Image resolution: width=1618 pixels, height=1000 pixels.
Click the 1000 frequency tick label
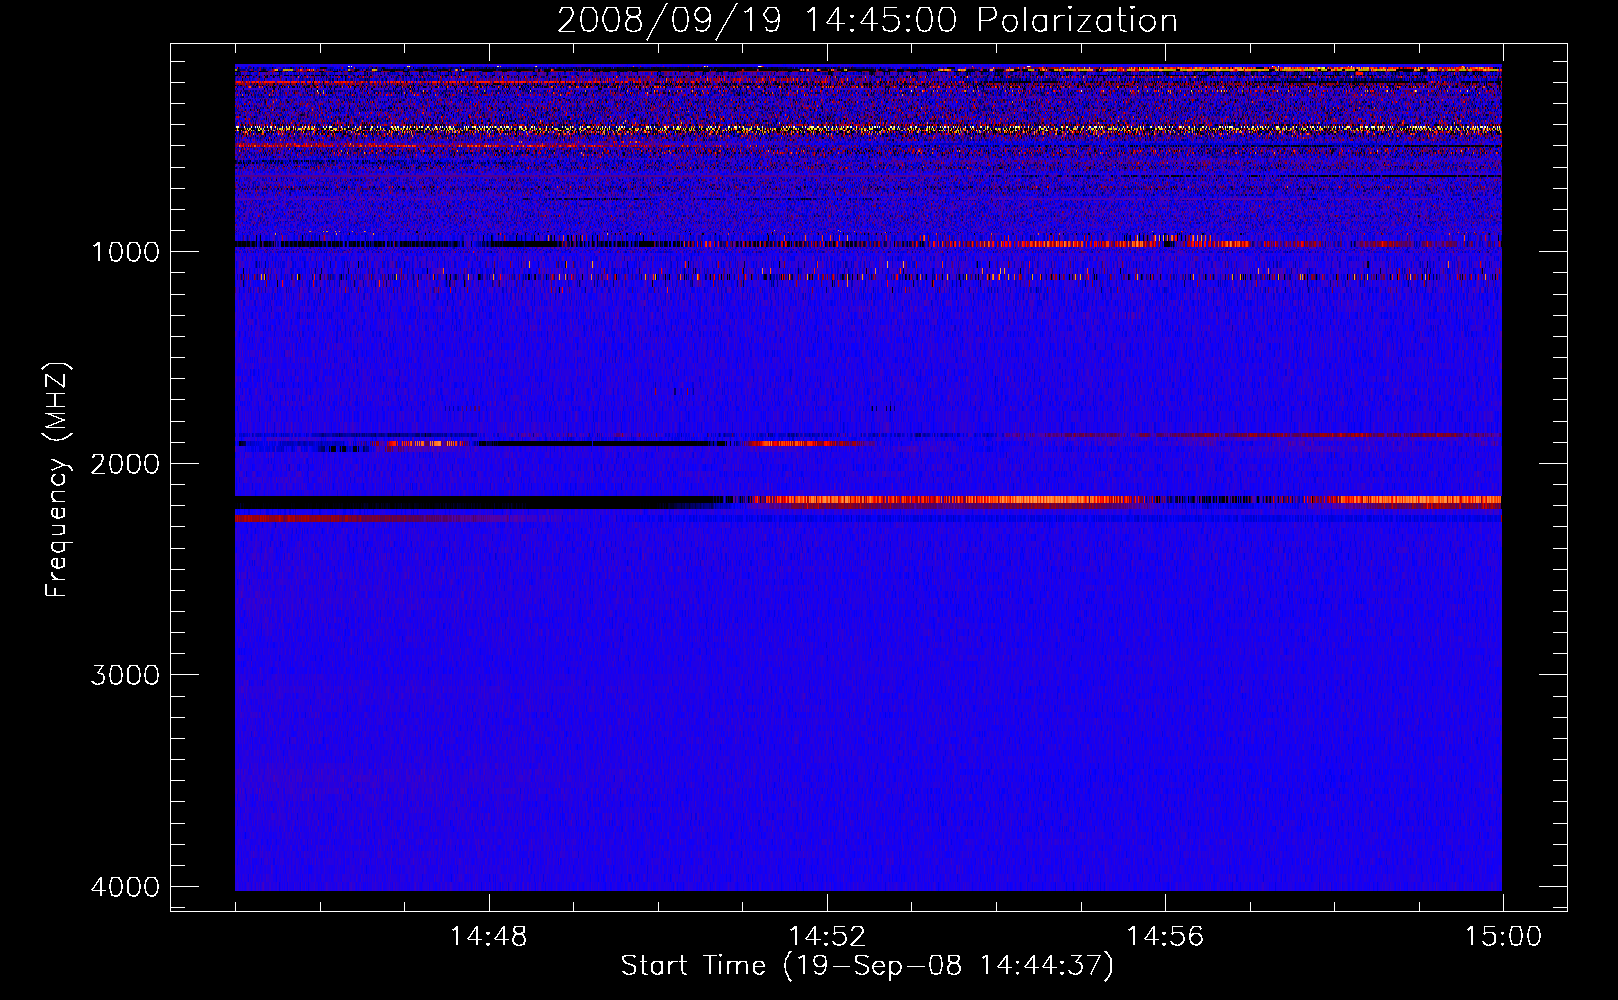tap(125, 251)
